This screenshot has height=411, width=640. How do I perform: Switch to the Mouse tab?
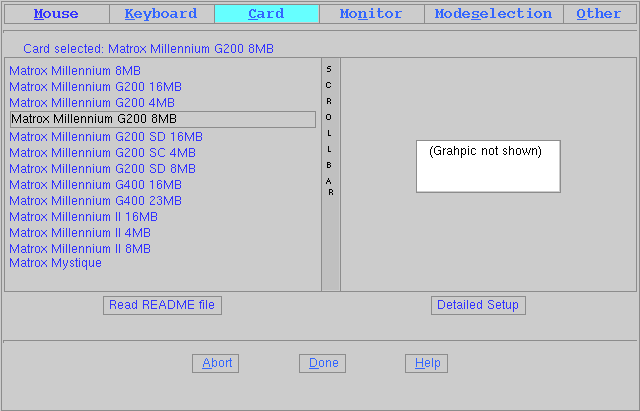[x=56, y=14]
